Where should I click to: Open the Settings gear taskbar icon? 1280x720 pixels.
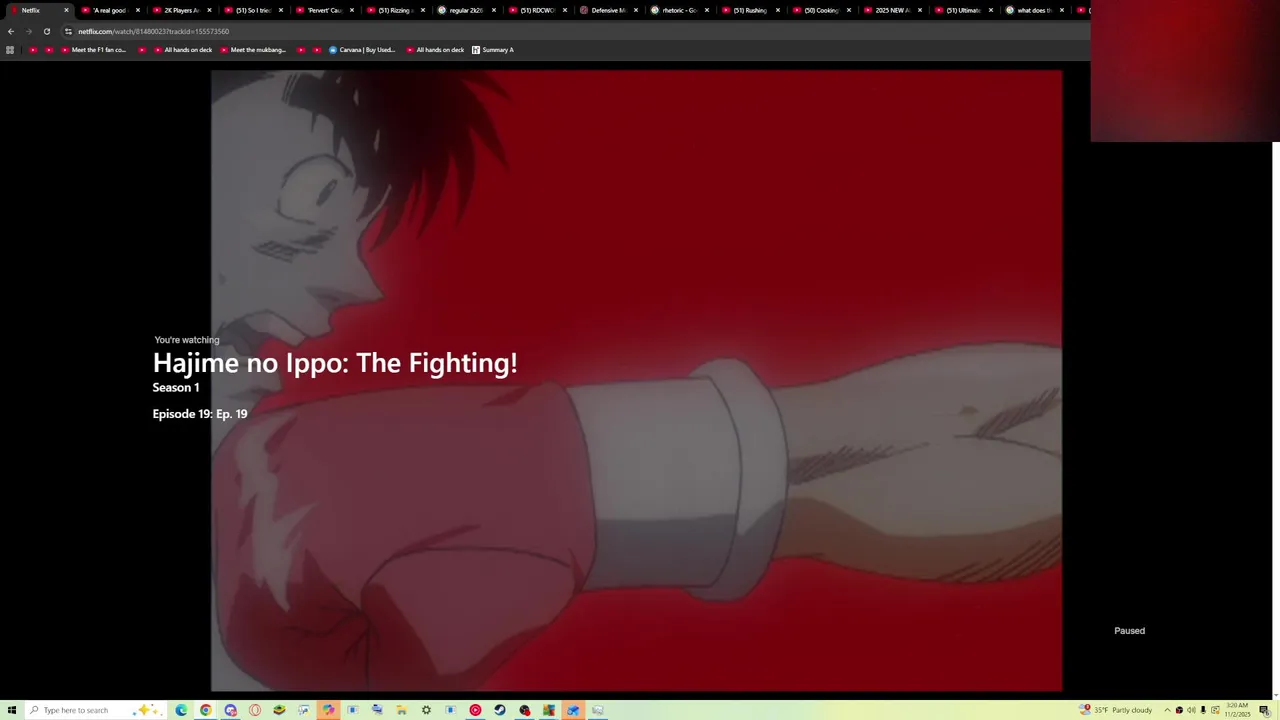tap(426, 710)
